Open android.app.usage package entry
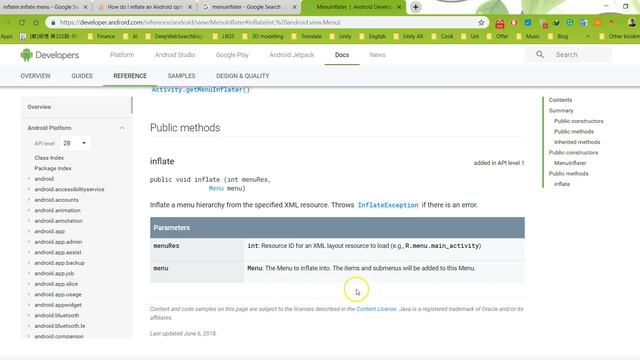Screen dimensions: 640x360 coord(58,295)
